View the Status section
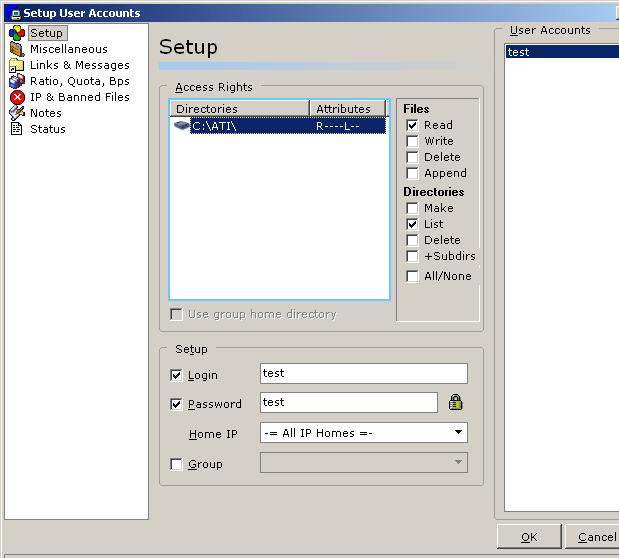The height and width of the screenshot is (558, 619). 48,129
